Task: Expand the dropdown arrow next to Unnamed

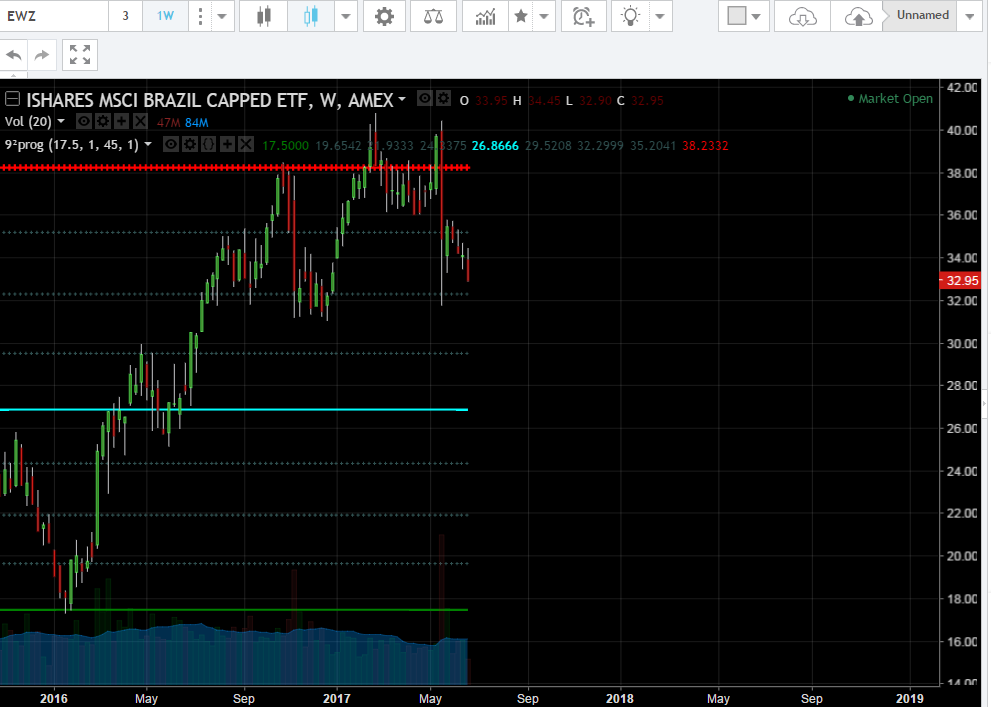Action: (968, 16)
